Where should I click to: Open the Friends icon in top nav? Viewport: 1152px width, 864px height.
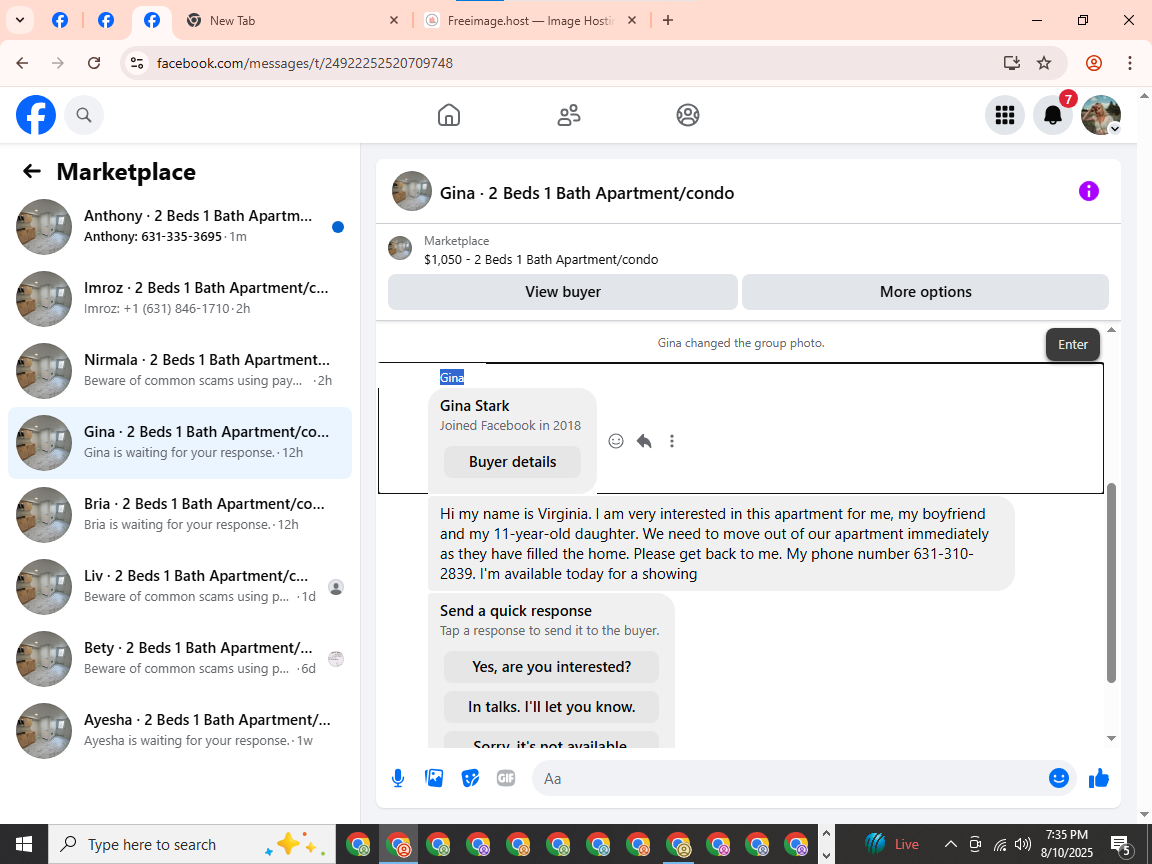pos(569,115)
